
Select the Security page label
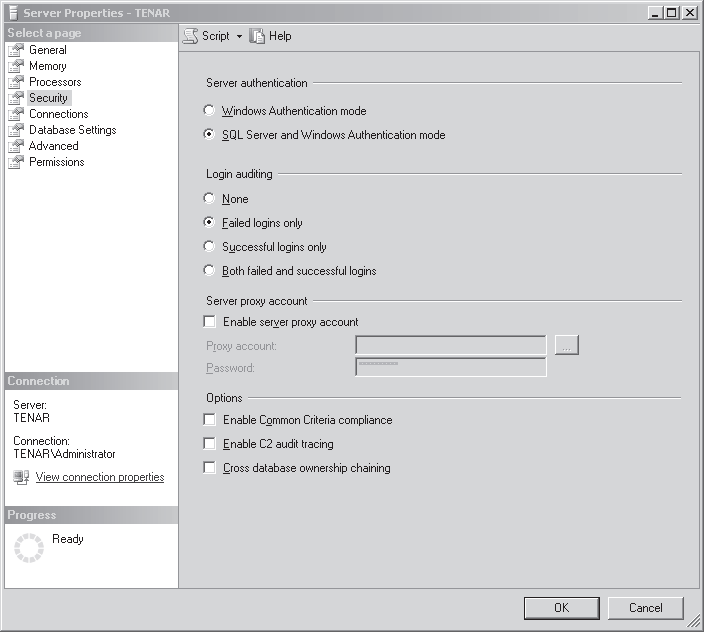(x=48, y=98)
